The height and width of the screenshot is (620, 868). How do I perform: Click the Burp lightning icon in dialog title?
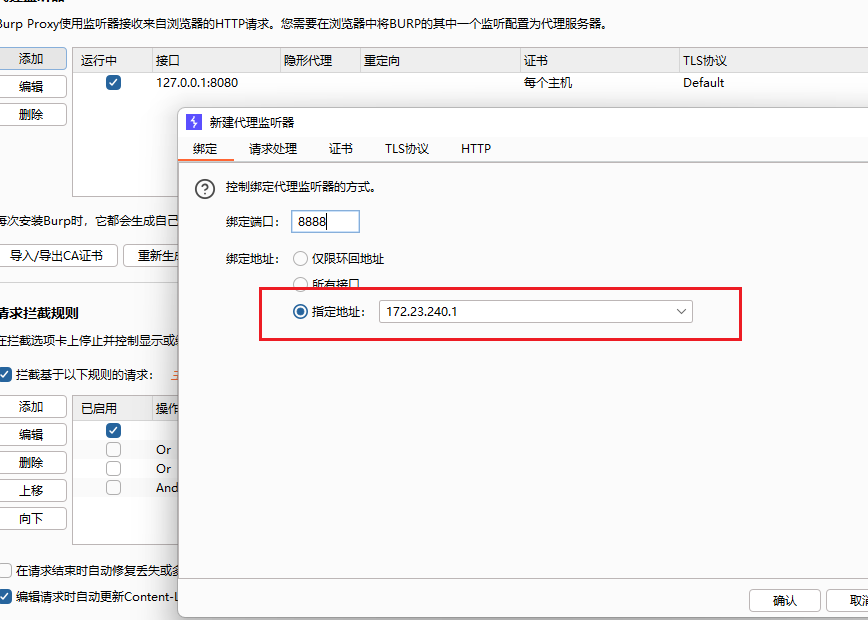(194, 122)
